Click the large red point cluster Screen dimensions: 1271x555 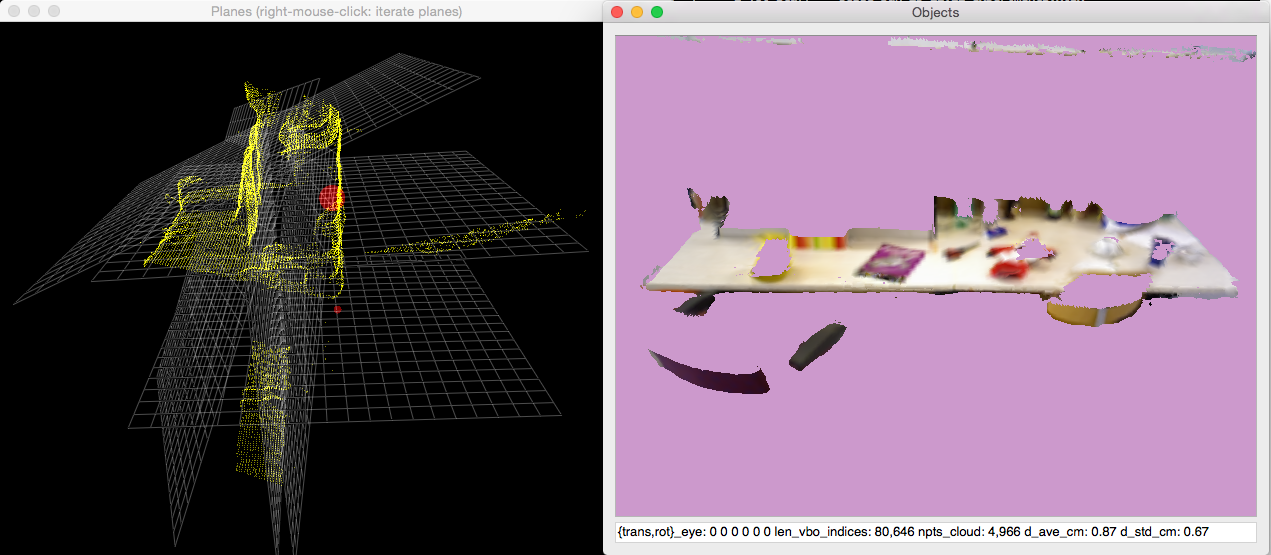click(331, 198)
